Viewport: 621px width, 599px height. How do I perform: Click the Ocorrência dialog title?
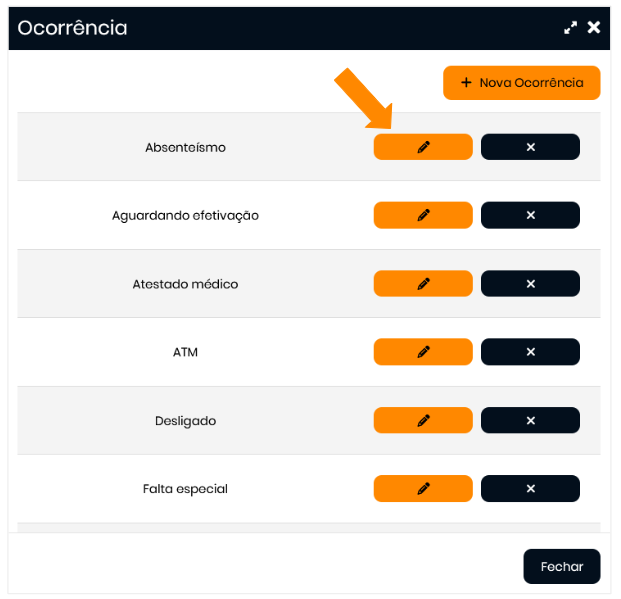72,28
